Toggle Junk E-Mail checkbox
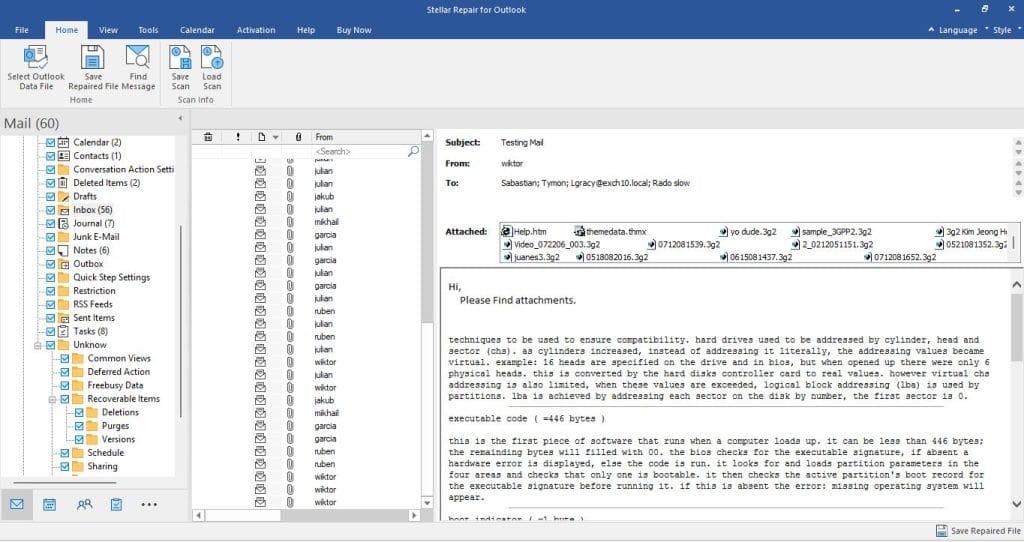Screen dimensions: 1024x542 point(50,237)
